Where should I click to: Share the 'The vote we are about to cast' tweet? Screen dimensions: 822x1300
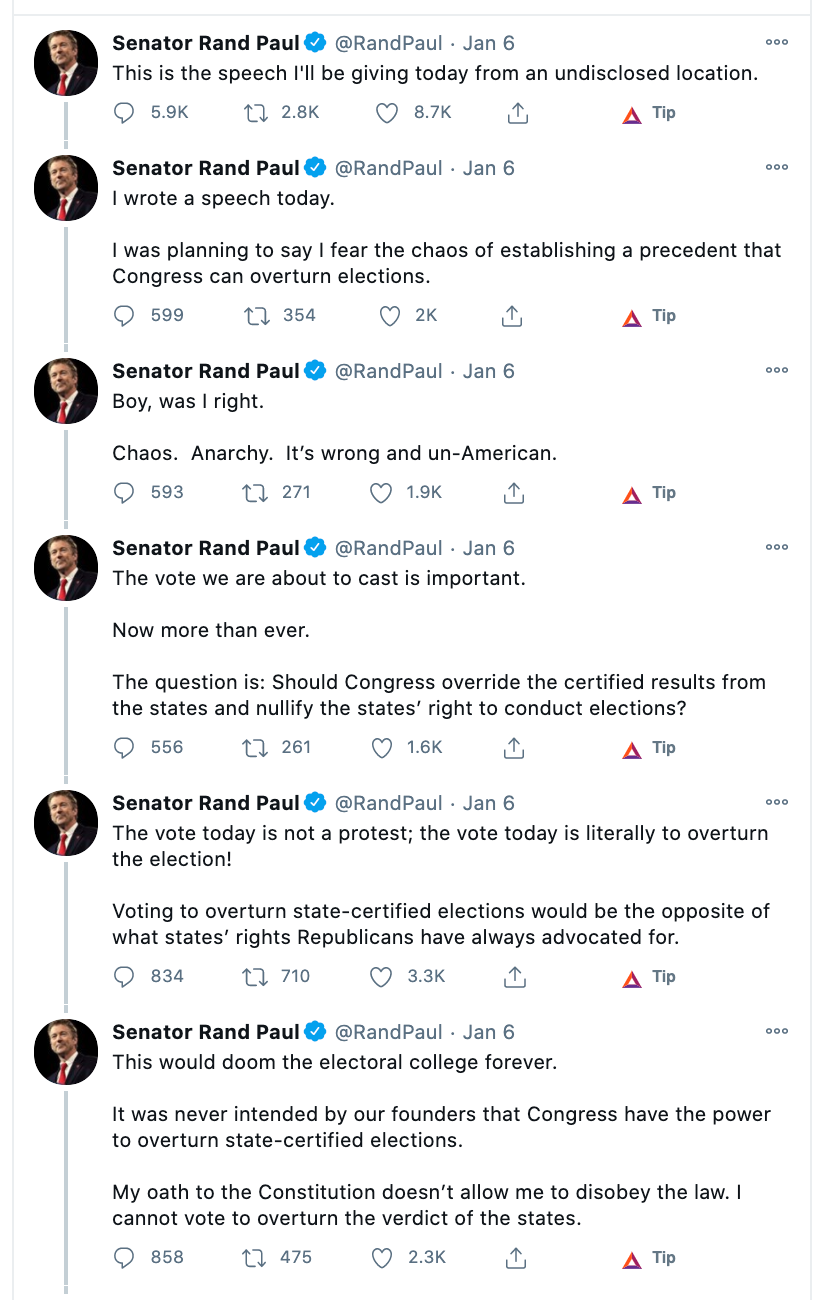[x=513, y=748]
